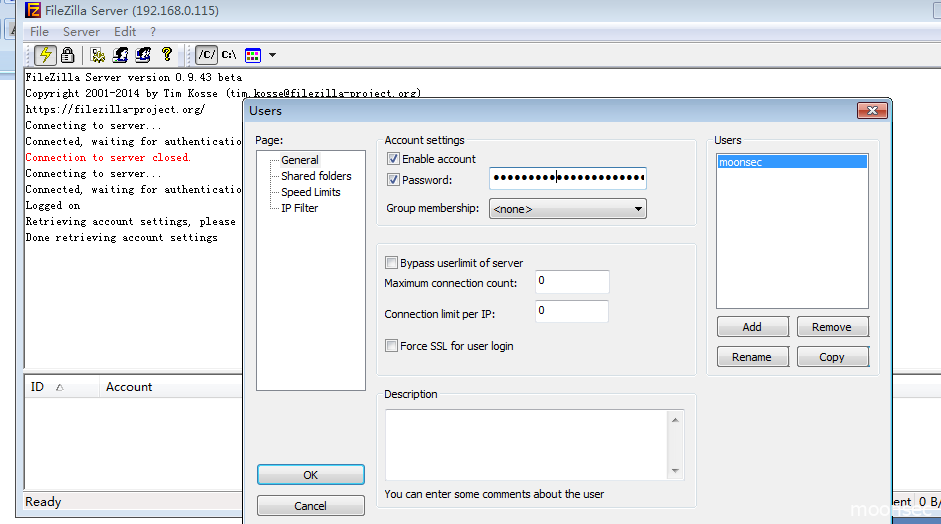Toggle the lightning connect-to-server icon
This screenshot has width=941, height=524.
click(x=45, y=55)
